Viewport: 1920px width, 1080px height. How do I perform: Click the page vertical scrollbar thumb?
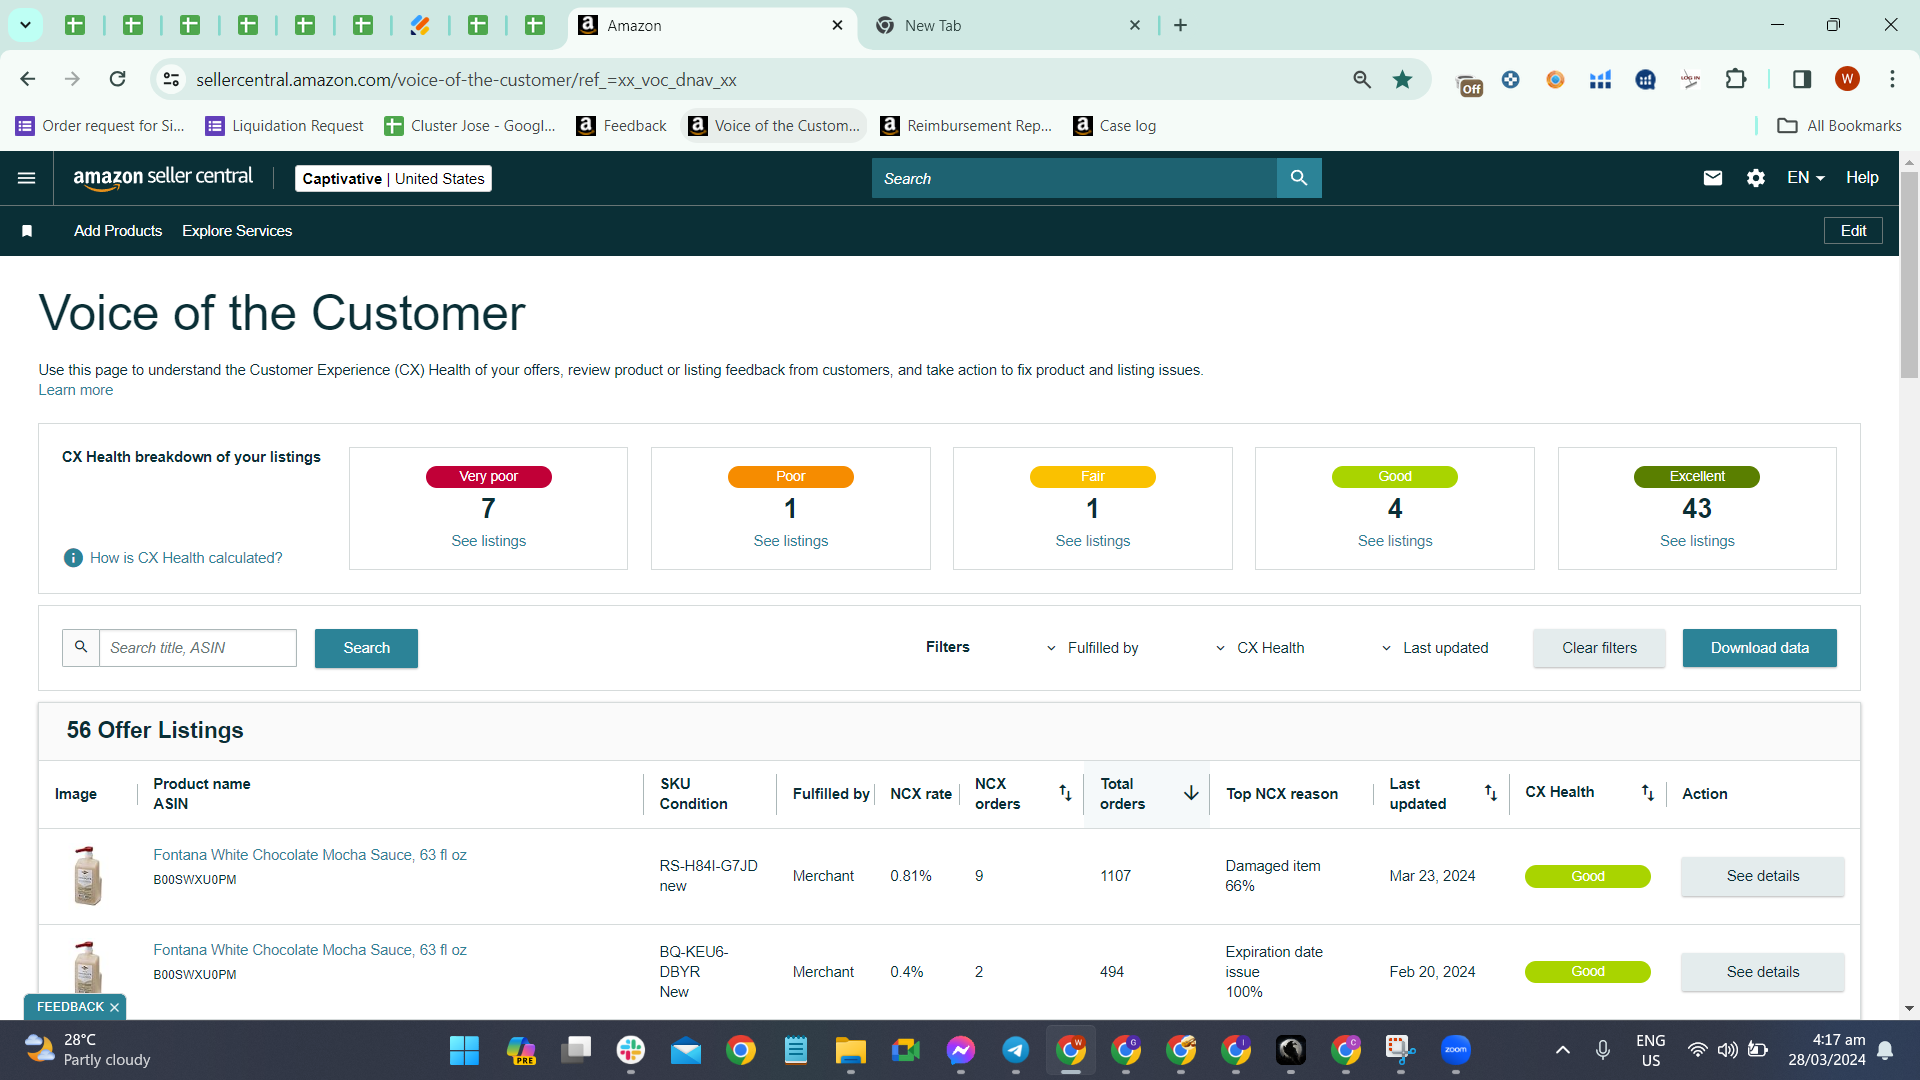1909,275
